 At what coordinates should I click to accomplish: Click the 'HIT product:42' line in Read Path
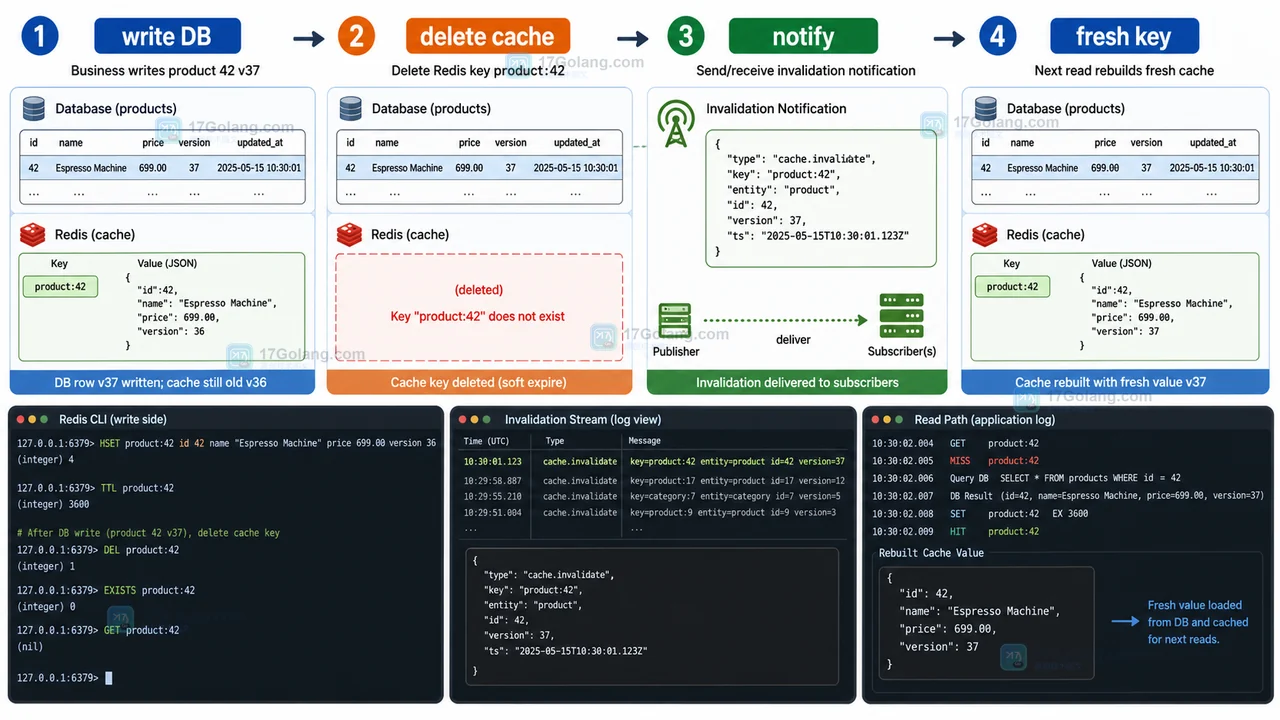(x=955, y=531)
